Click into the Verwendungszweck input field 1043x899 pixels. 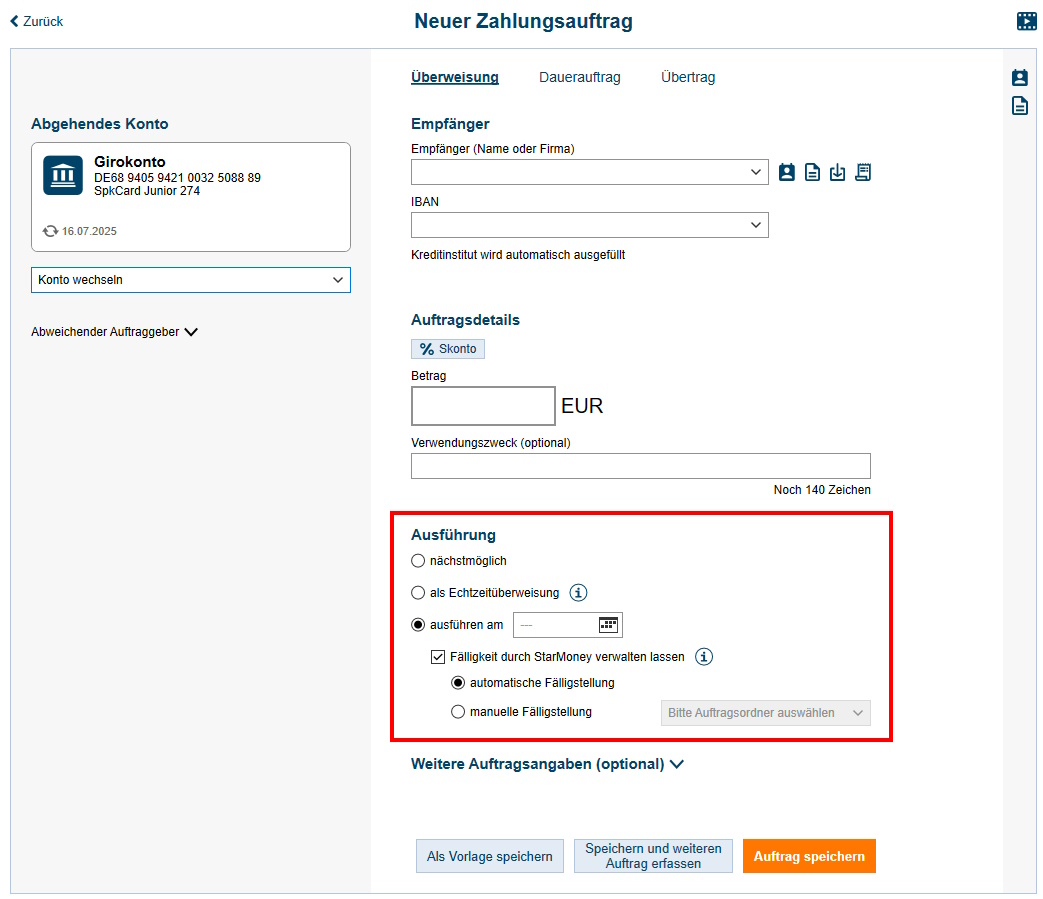[640, 466]
